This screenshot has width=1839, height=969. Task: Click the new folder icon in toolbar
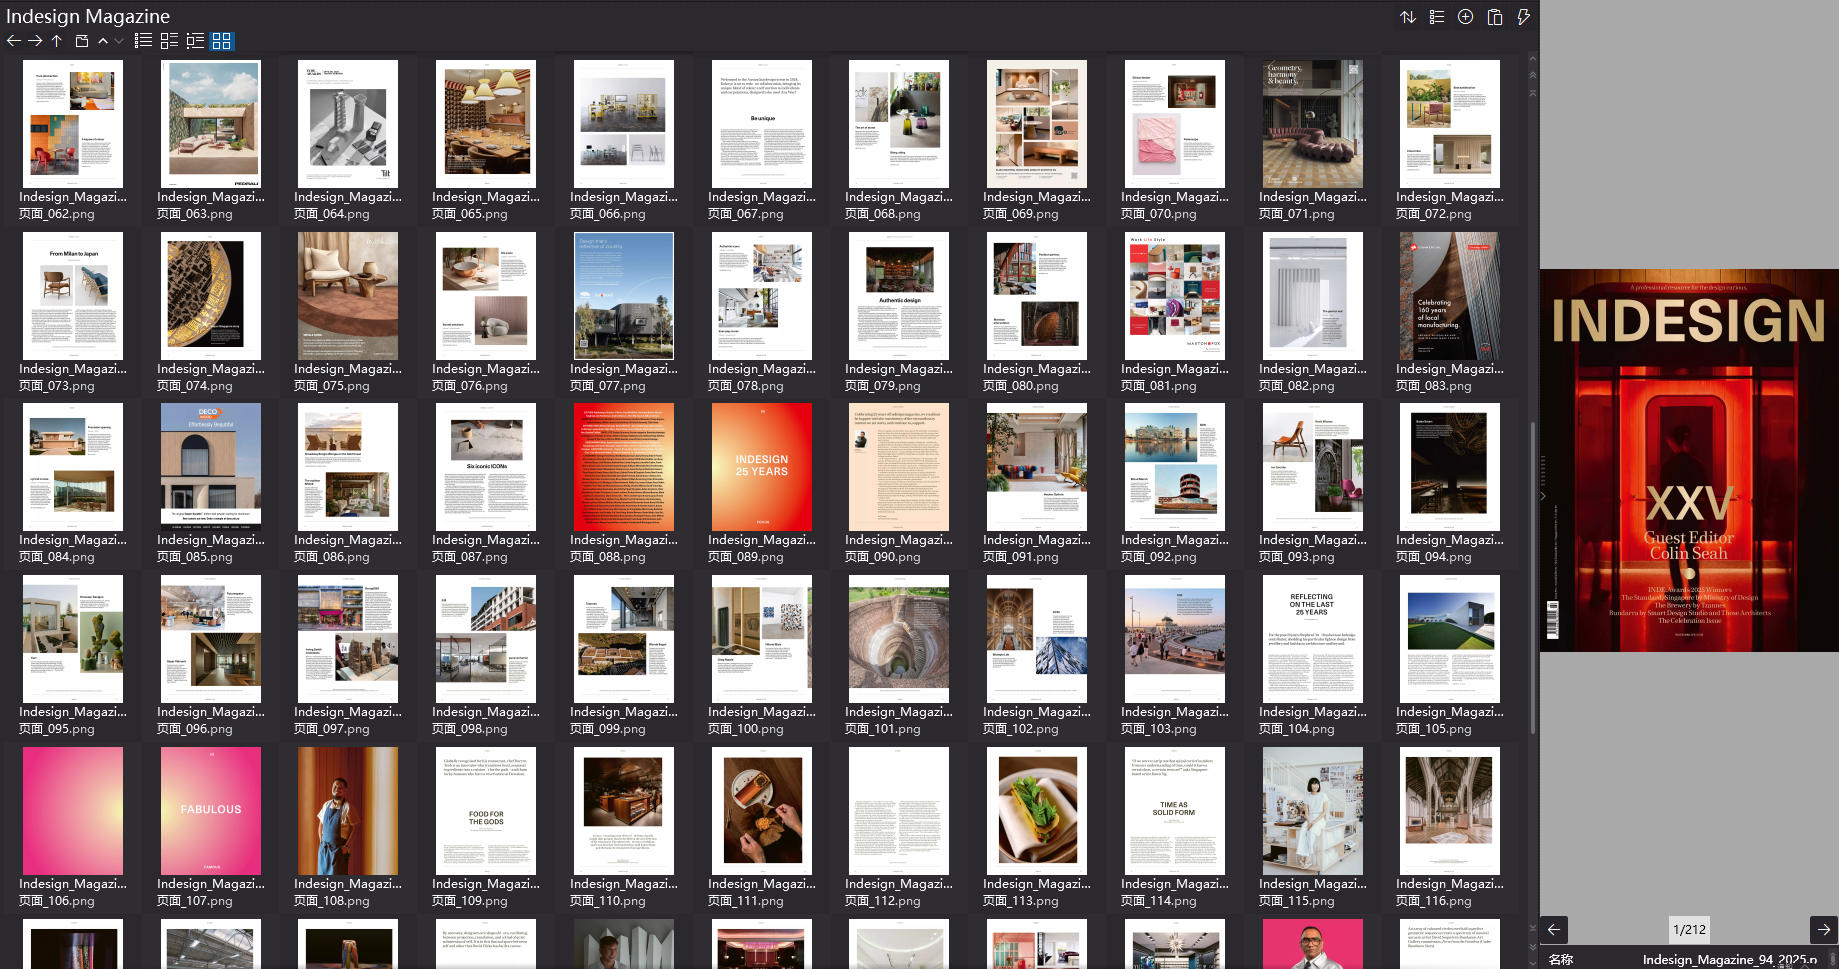pos(82,41)
